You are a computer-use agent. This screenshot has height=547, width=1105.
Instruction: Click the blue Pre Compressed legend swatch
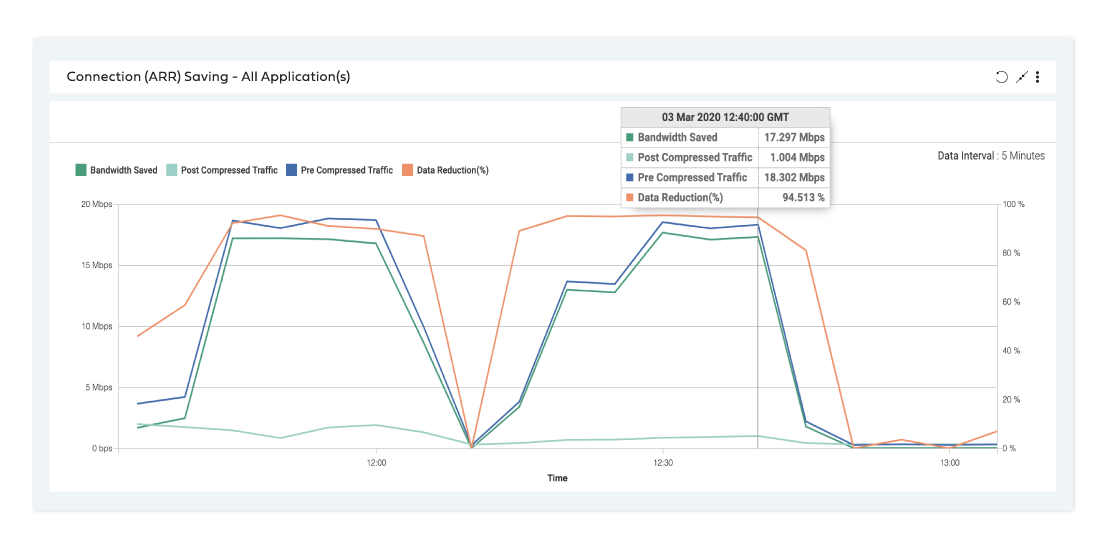[290, 170]
